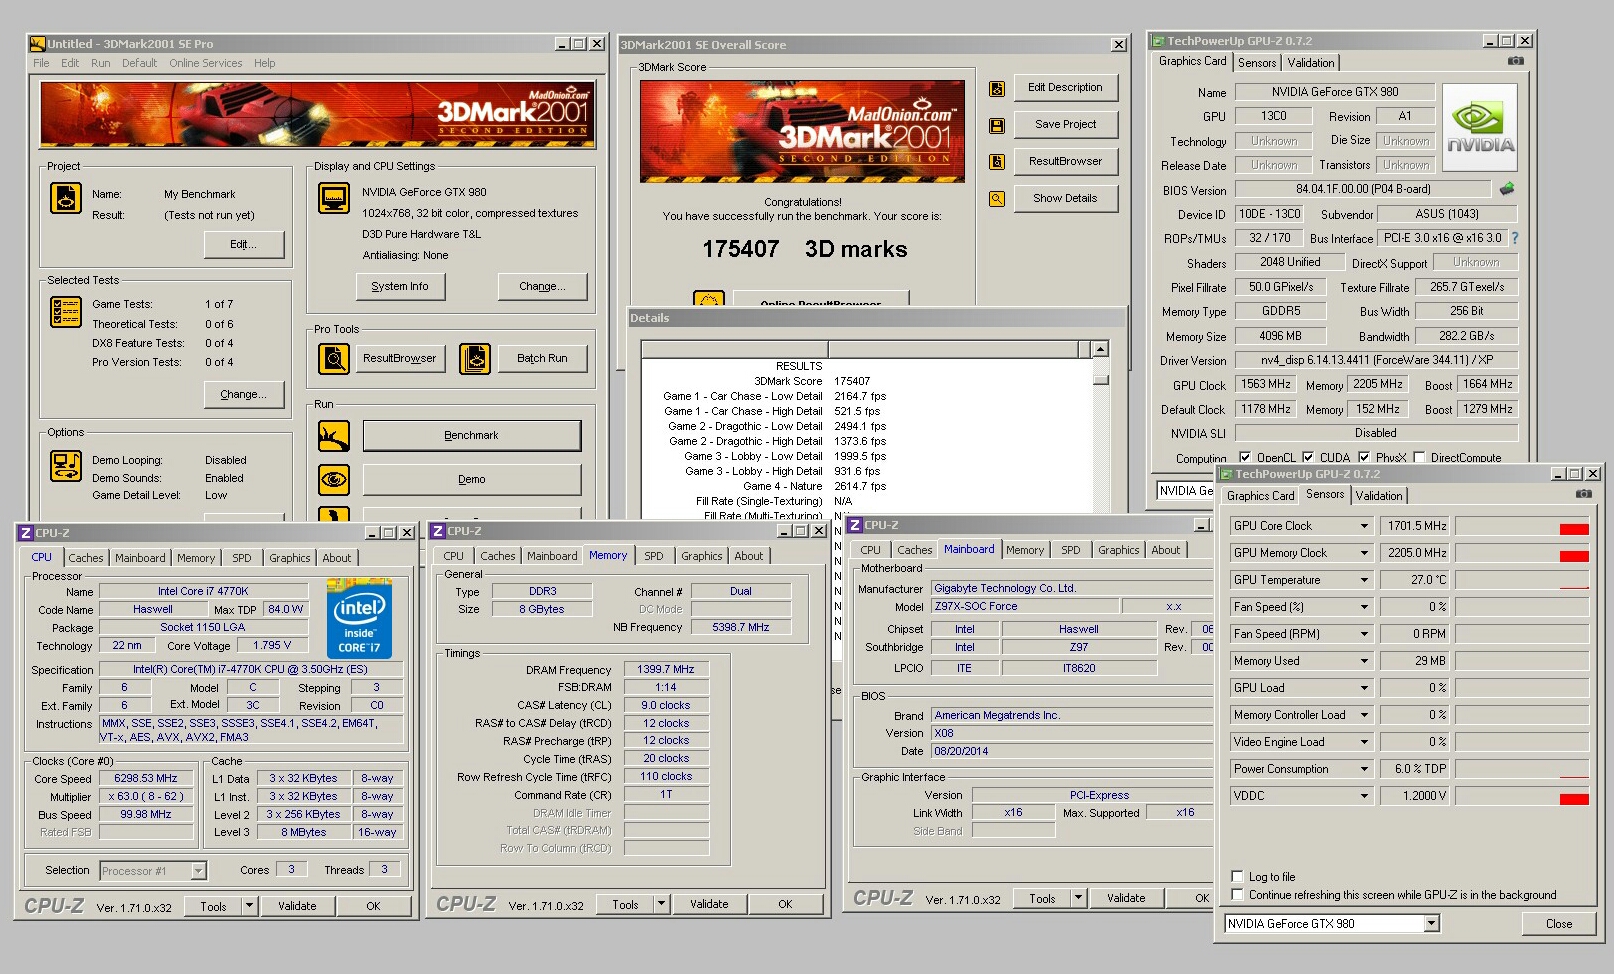Switch to Graphics tab in CPU-Z Mainboard window
Viewport: 1614px width, 974px height.
click(1118, 550)
